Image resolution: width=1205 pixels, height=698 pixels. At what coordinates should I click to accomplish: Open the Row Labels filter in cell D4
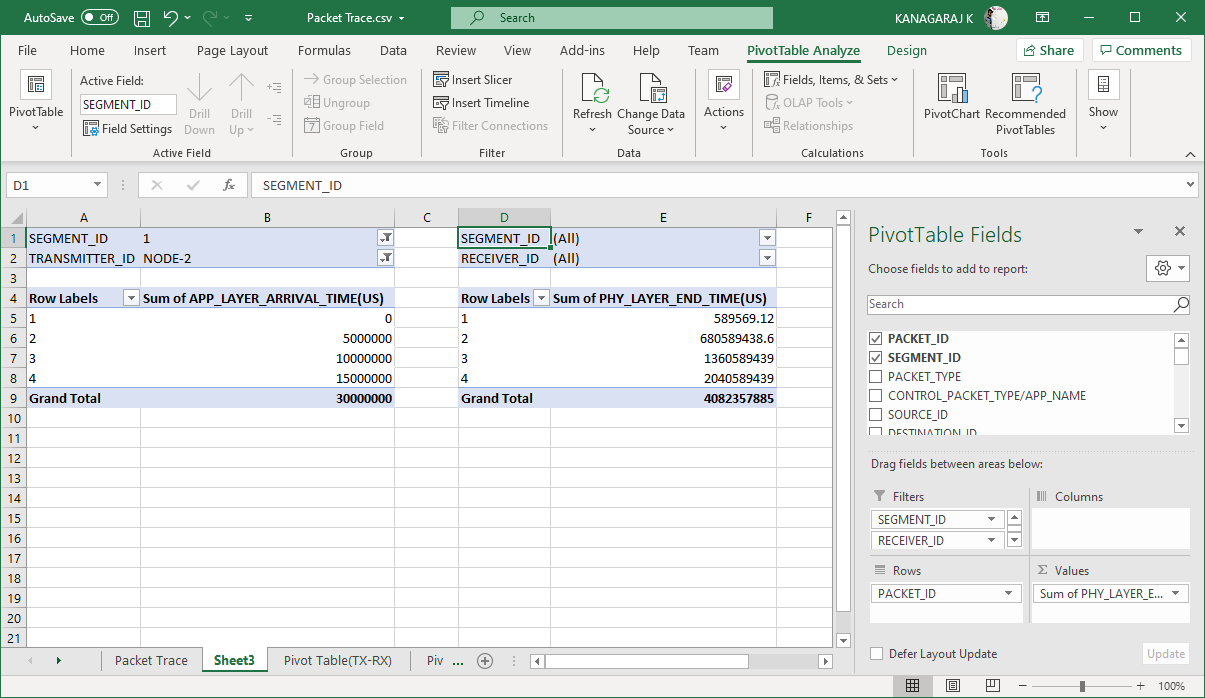(541, 298)
